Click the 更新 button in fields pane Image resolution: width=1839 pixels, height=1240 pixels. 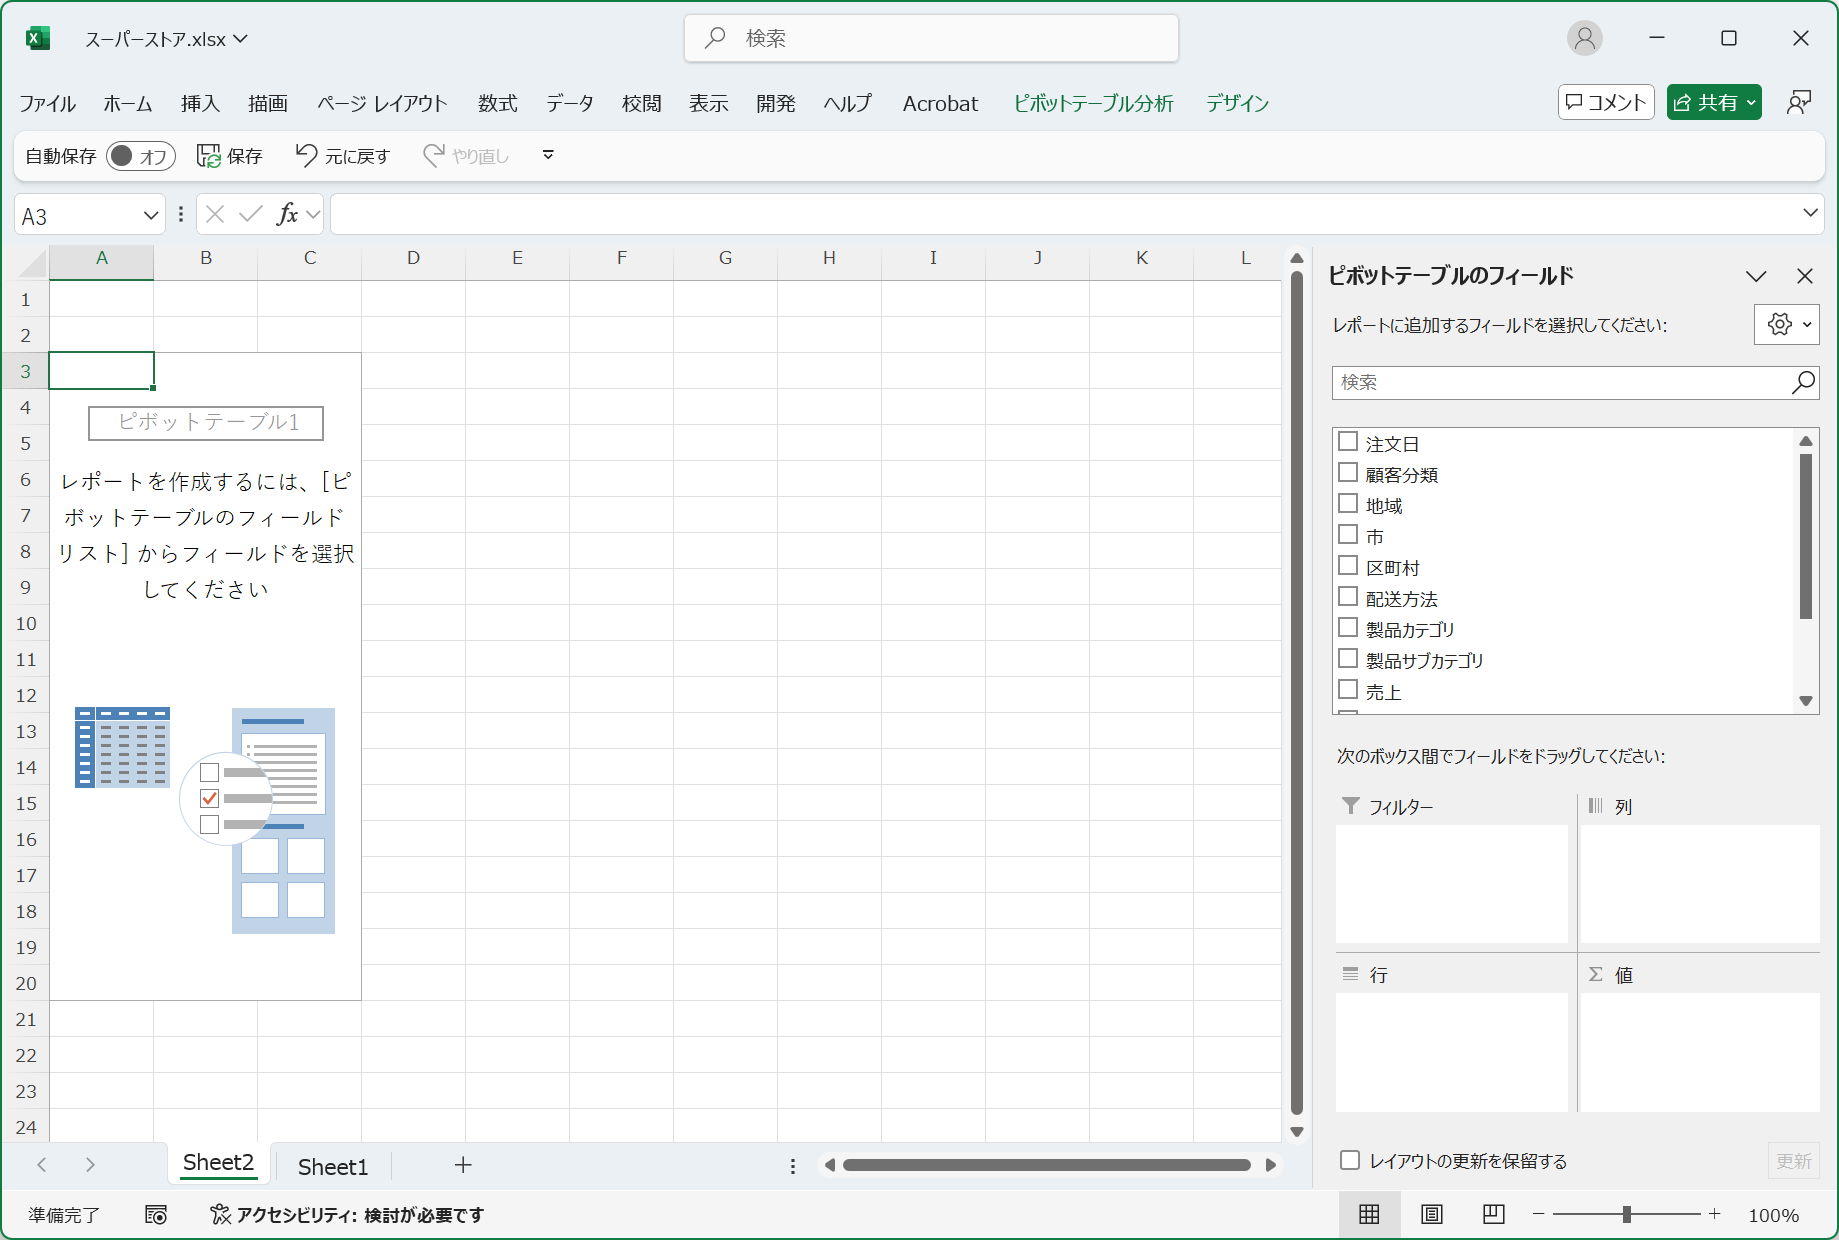(1793, 1161)
